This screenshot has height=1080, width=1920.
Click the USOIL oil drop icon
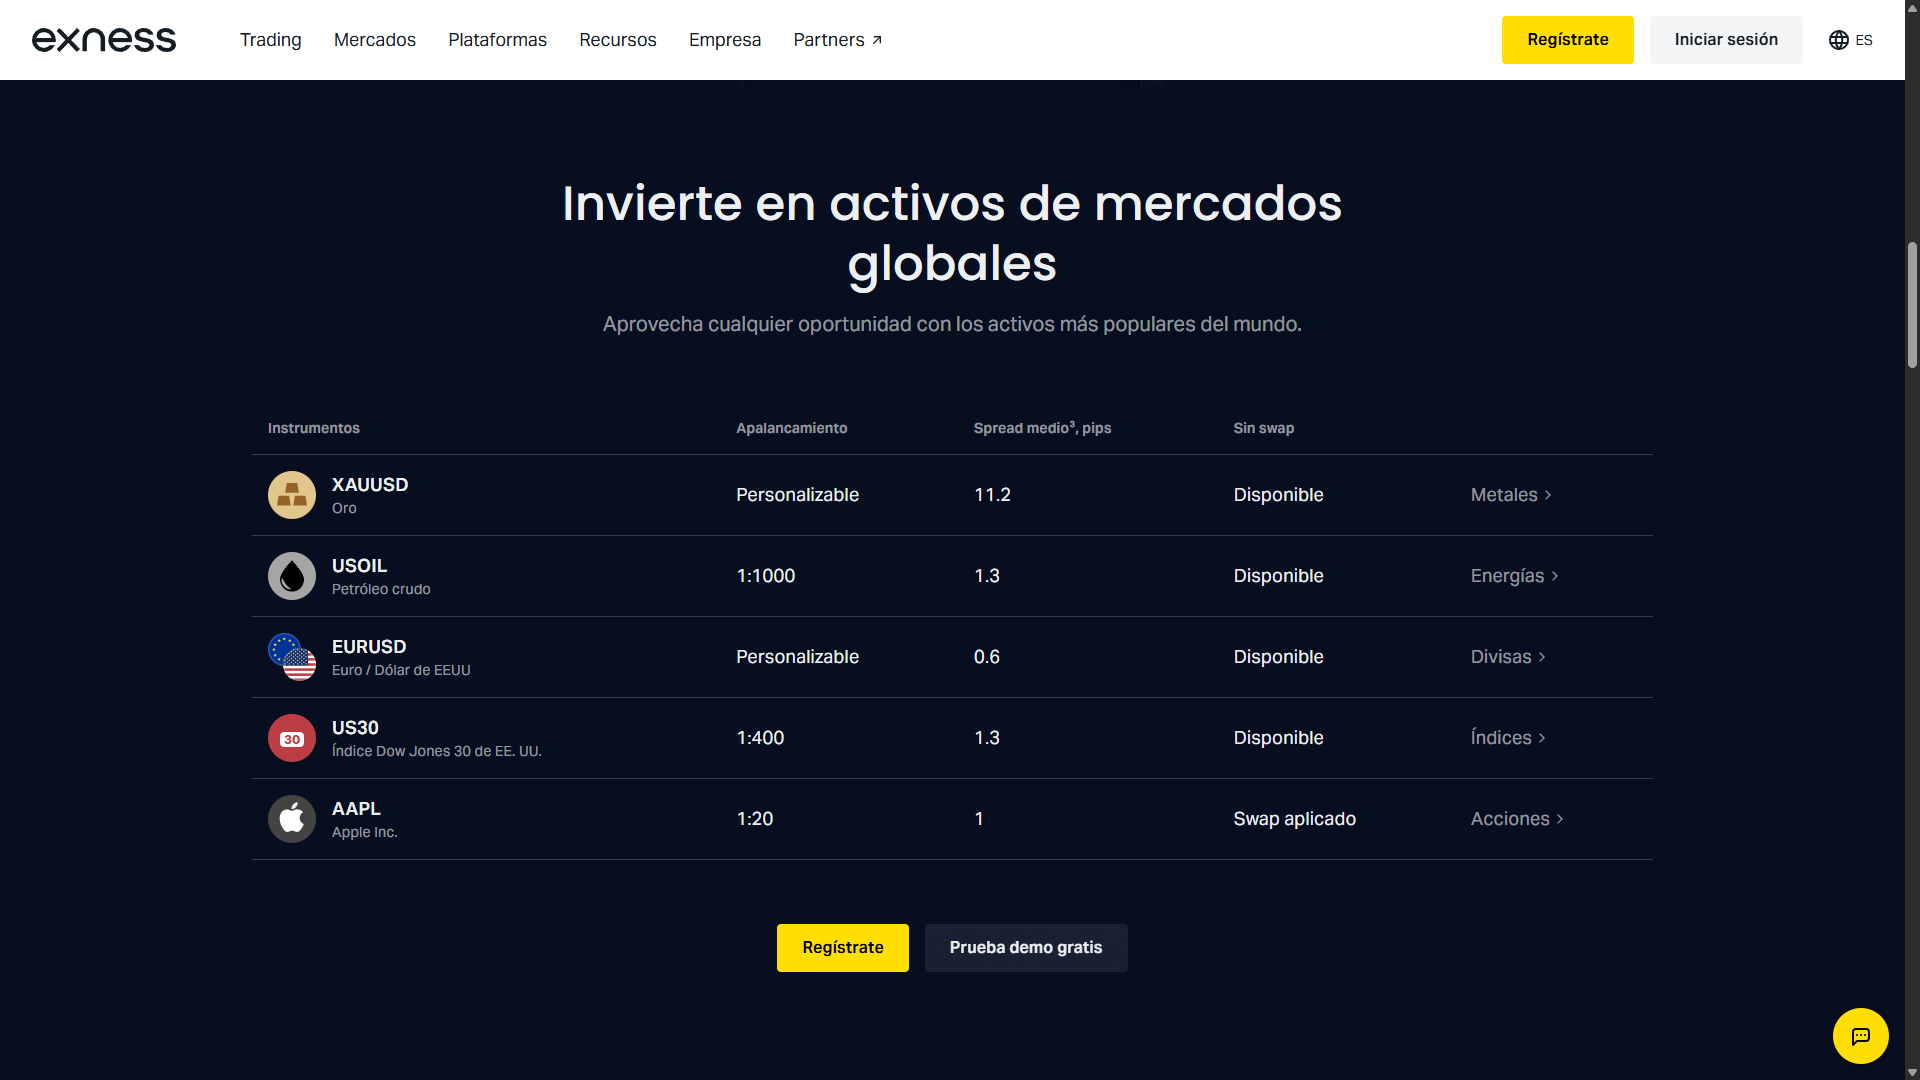(x=292, y=576)
